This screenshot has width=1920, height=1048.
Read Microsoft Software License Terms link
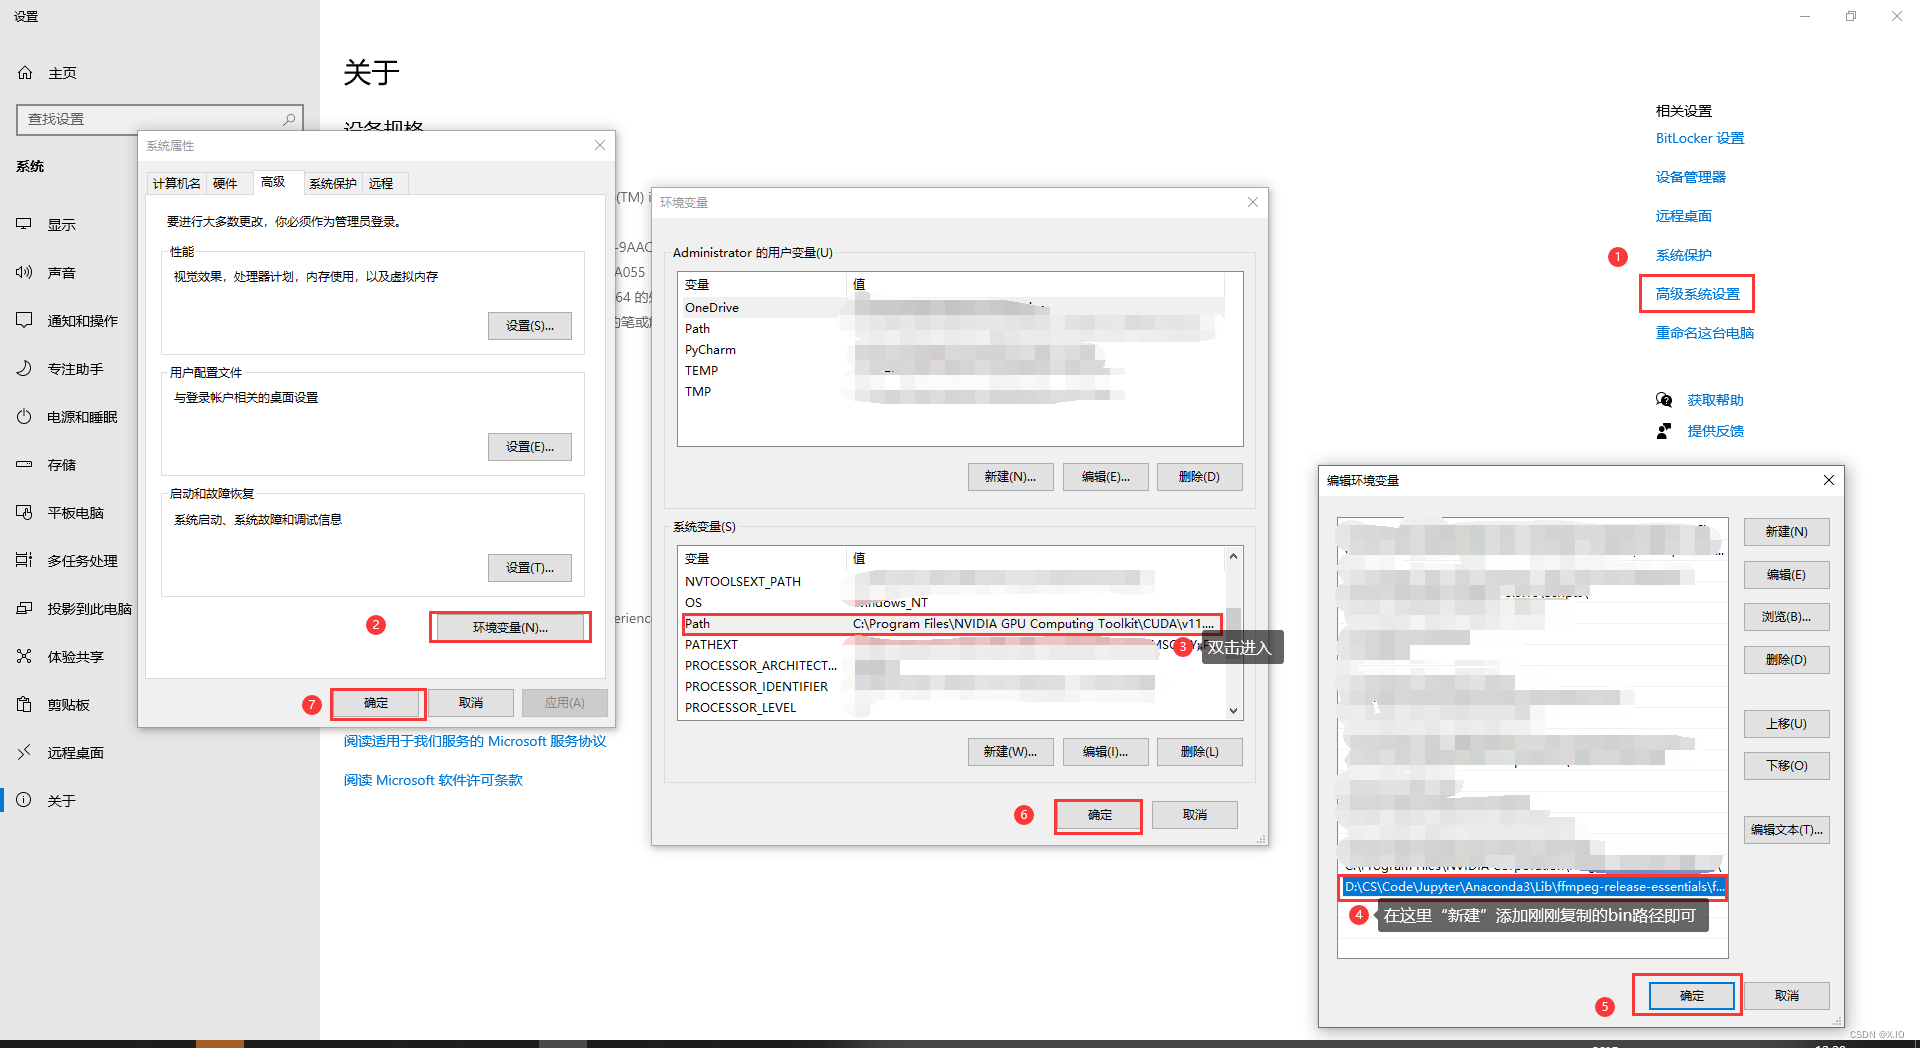pos(433,781)
